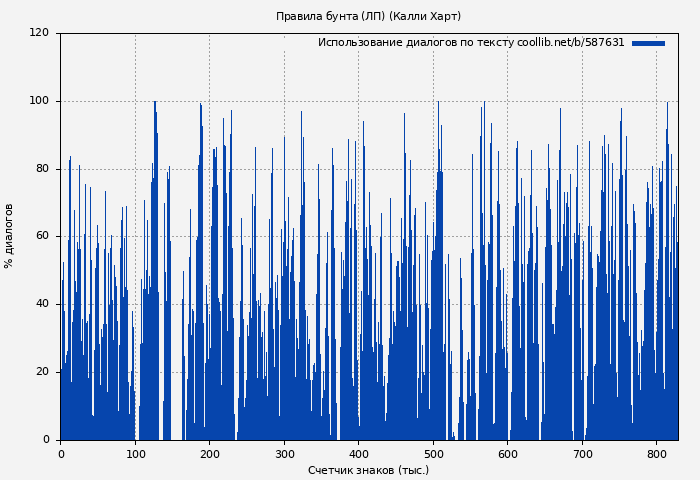Click the y-axis tick label 80
Image resolution: width=700 pixels, height=480 pixels.
pos(42,169)
